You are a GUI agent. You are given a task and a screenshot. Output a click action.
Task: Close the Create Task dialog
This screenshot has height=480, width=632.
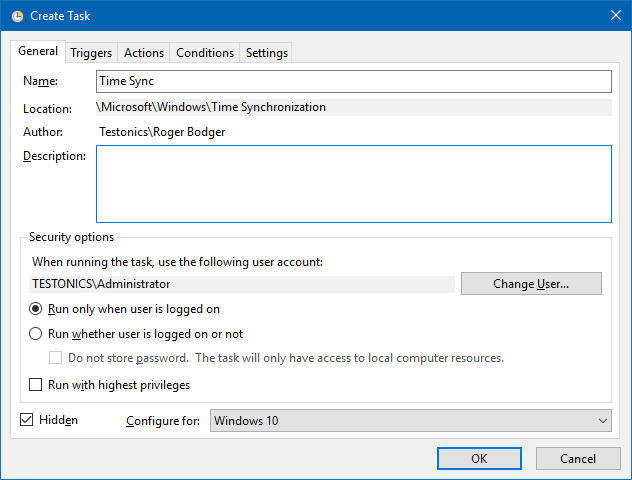click(614, 15)
